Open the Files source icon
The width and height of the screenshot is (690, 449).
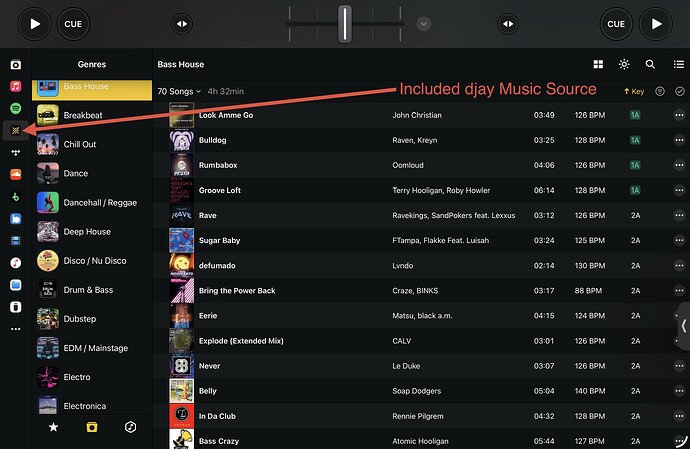pos(15,285)
